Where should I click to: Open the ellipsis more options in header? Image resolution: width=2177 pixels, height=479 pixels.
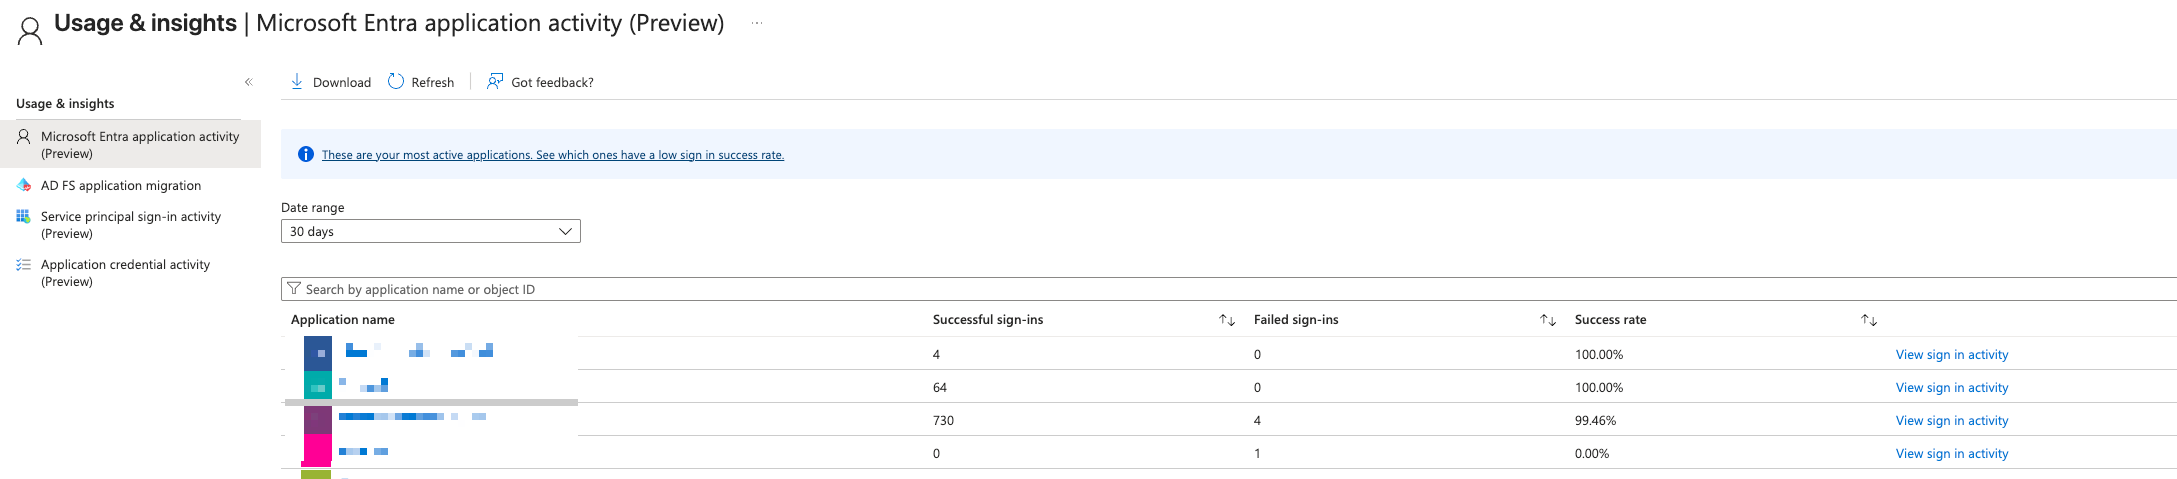click(757, 23)
